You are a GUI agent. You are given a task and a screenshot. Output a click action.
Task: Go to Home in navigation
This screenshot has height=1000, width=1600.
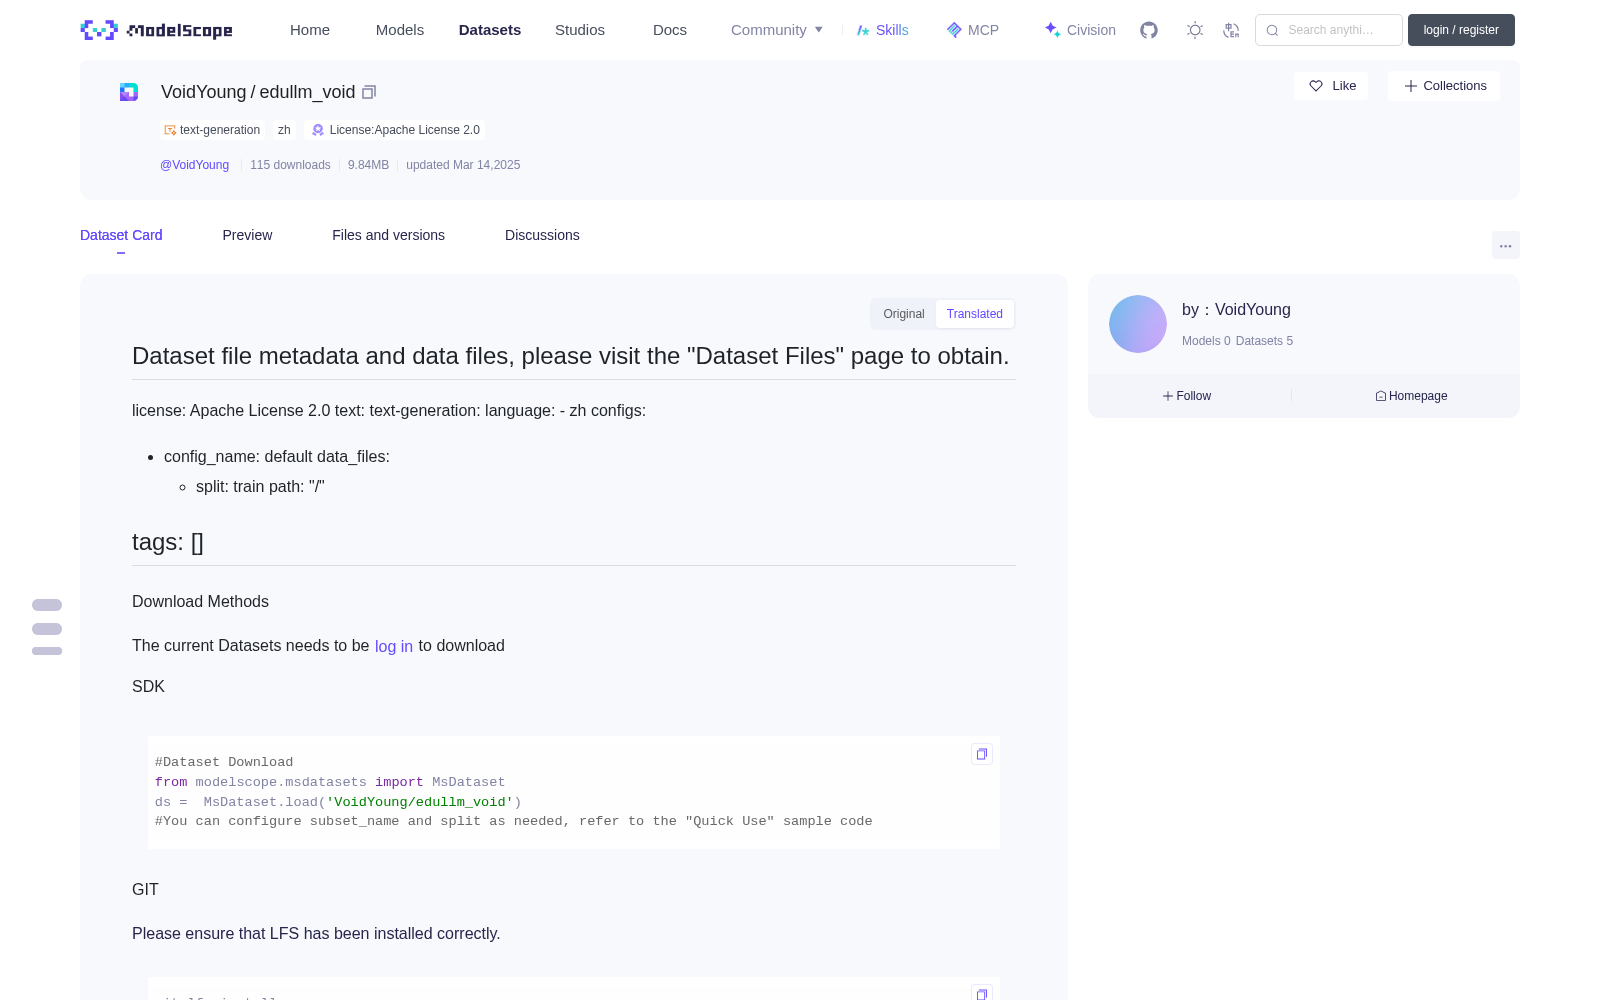click(310, 30)
